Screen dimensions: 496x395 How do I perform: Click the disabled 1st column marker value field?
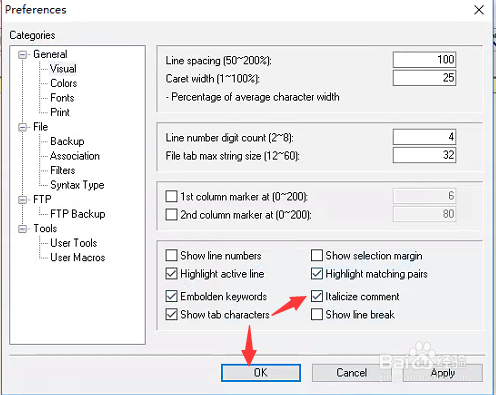click(424, 196)
